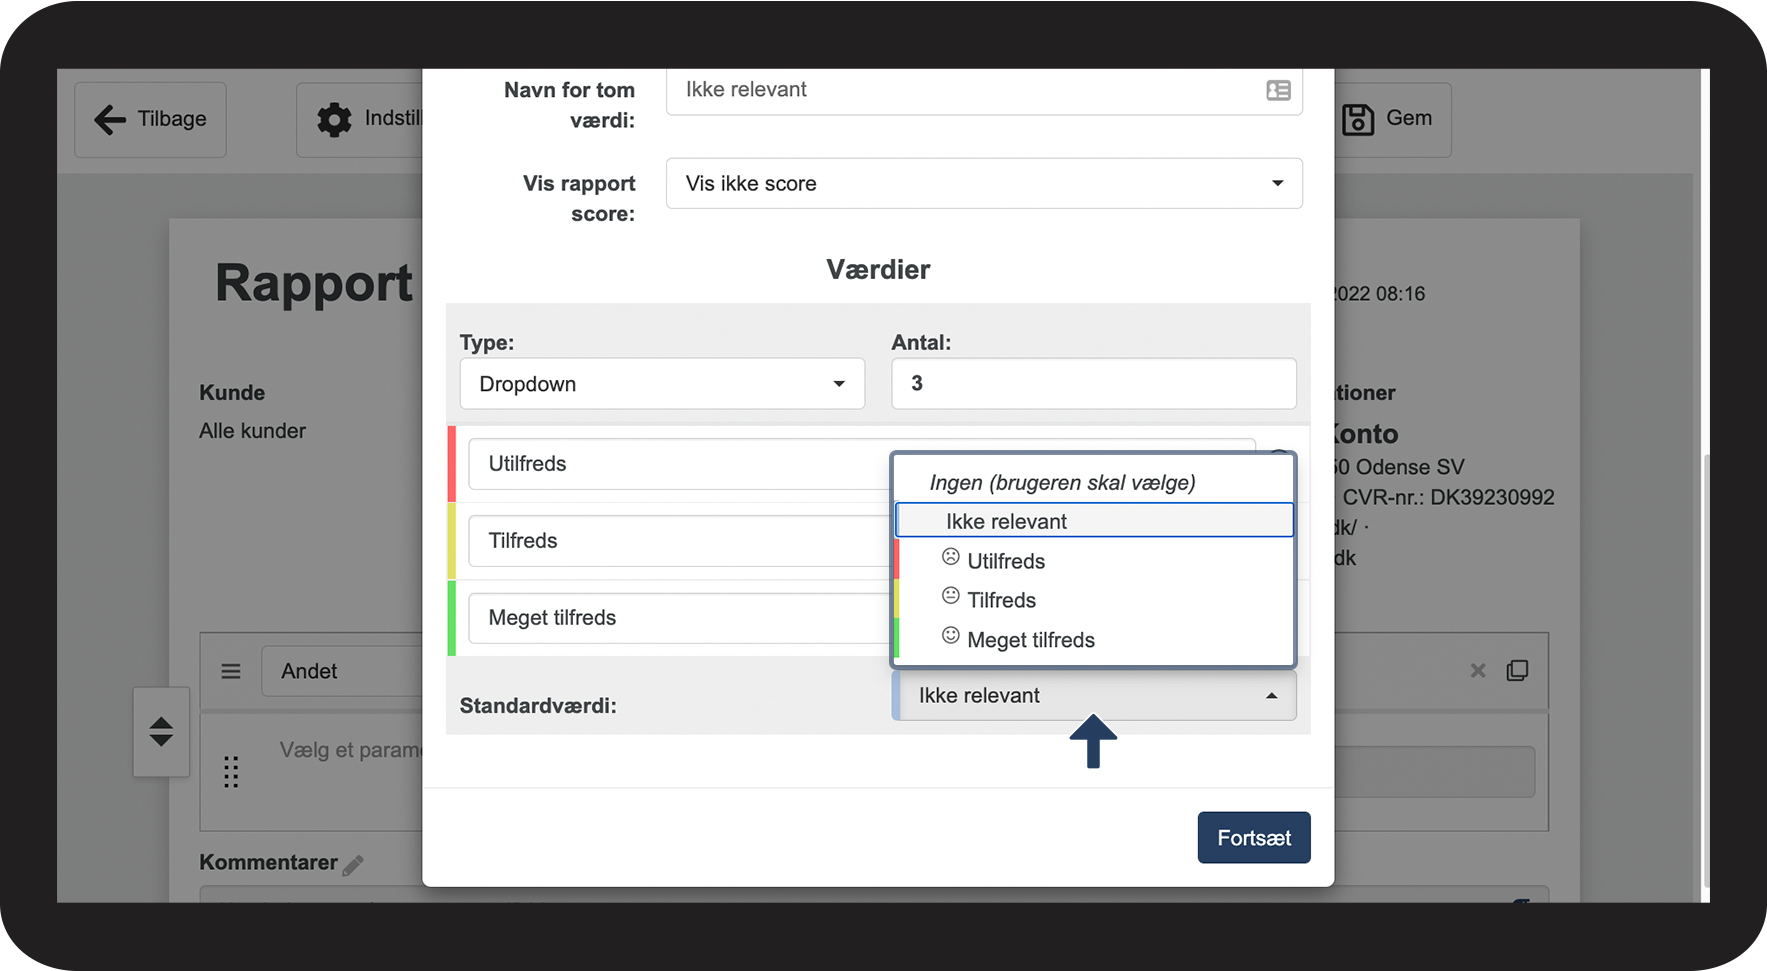Open the Vis rapport score dropdown
Viewport: 1767px width, 971px height.
[983, 184]
